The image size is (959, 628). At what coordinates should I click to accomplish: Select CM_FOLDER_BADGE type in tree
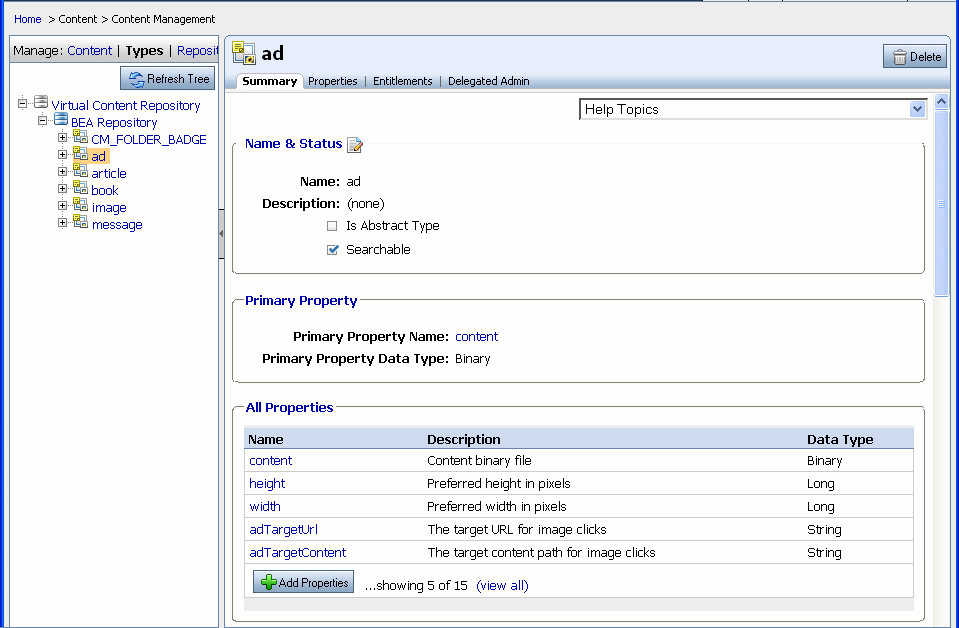tap(149, 140)
